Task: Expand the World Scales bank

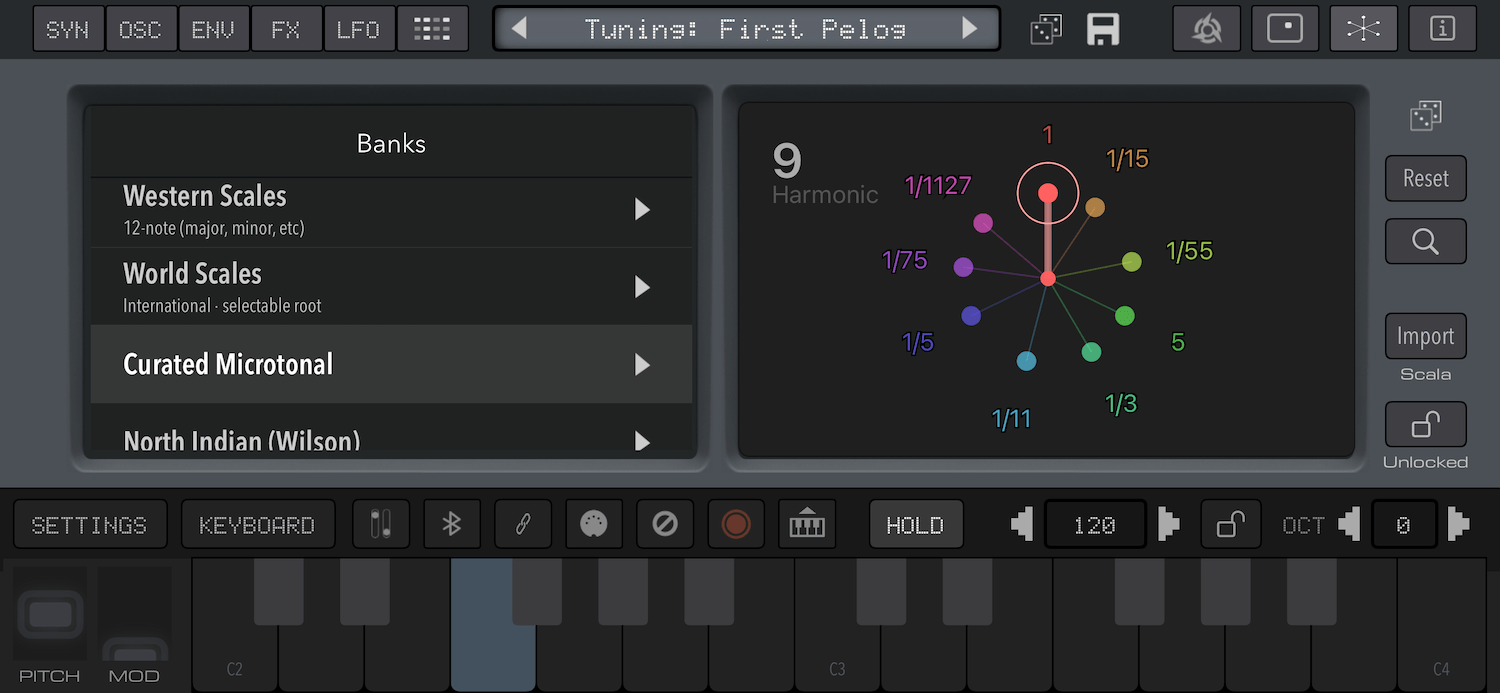Action: coord(391,286)
